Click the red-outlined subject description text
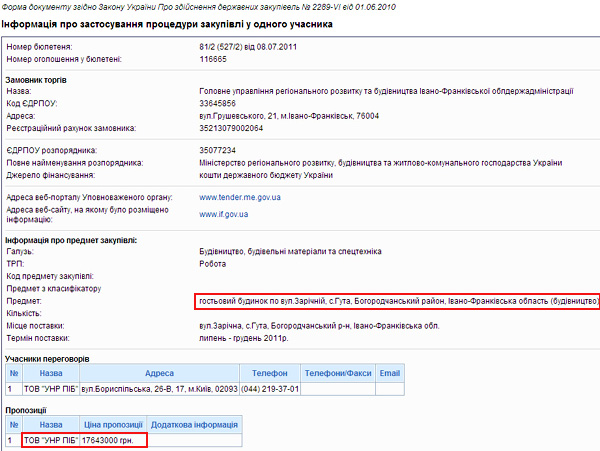 pyautogui.click(x=397, y=301)
